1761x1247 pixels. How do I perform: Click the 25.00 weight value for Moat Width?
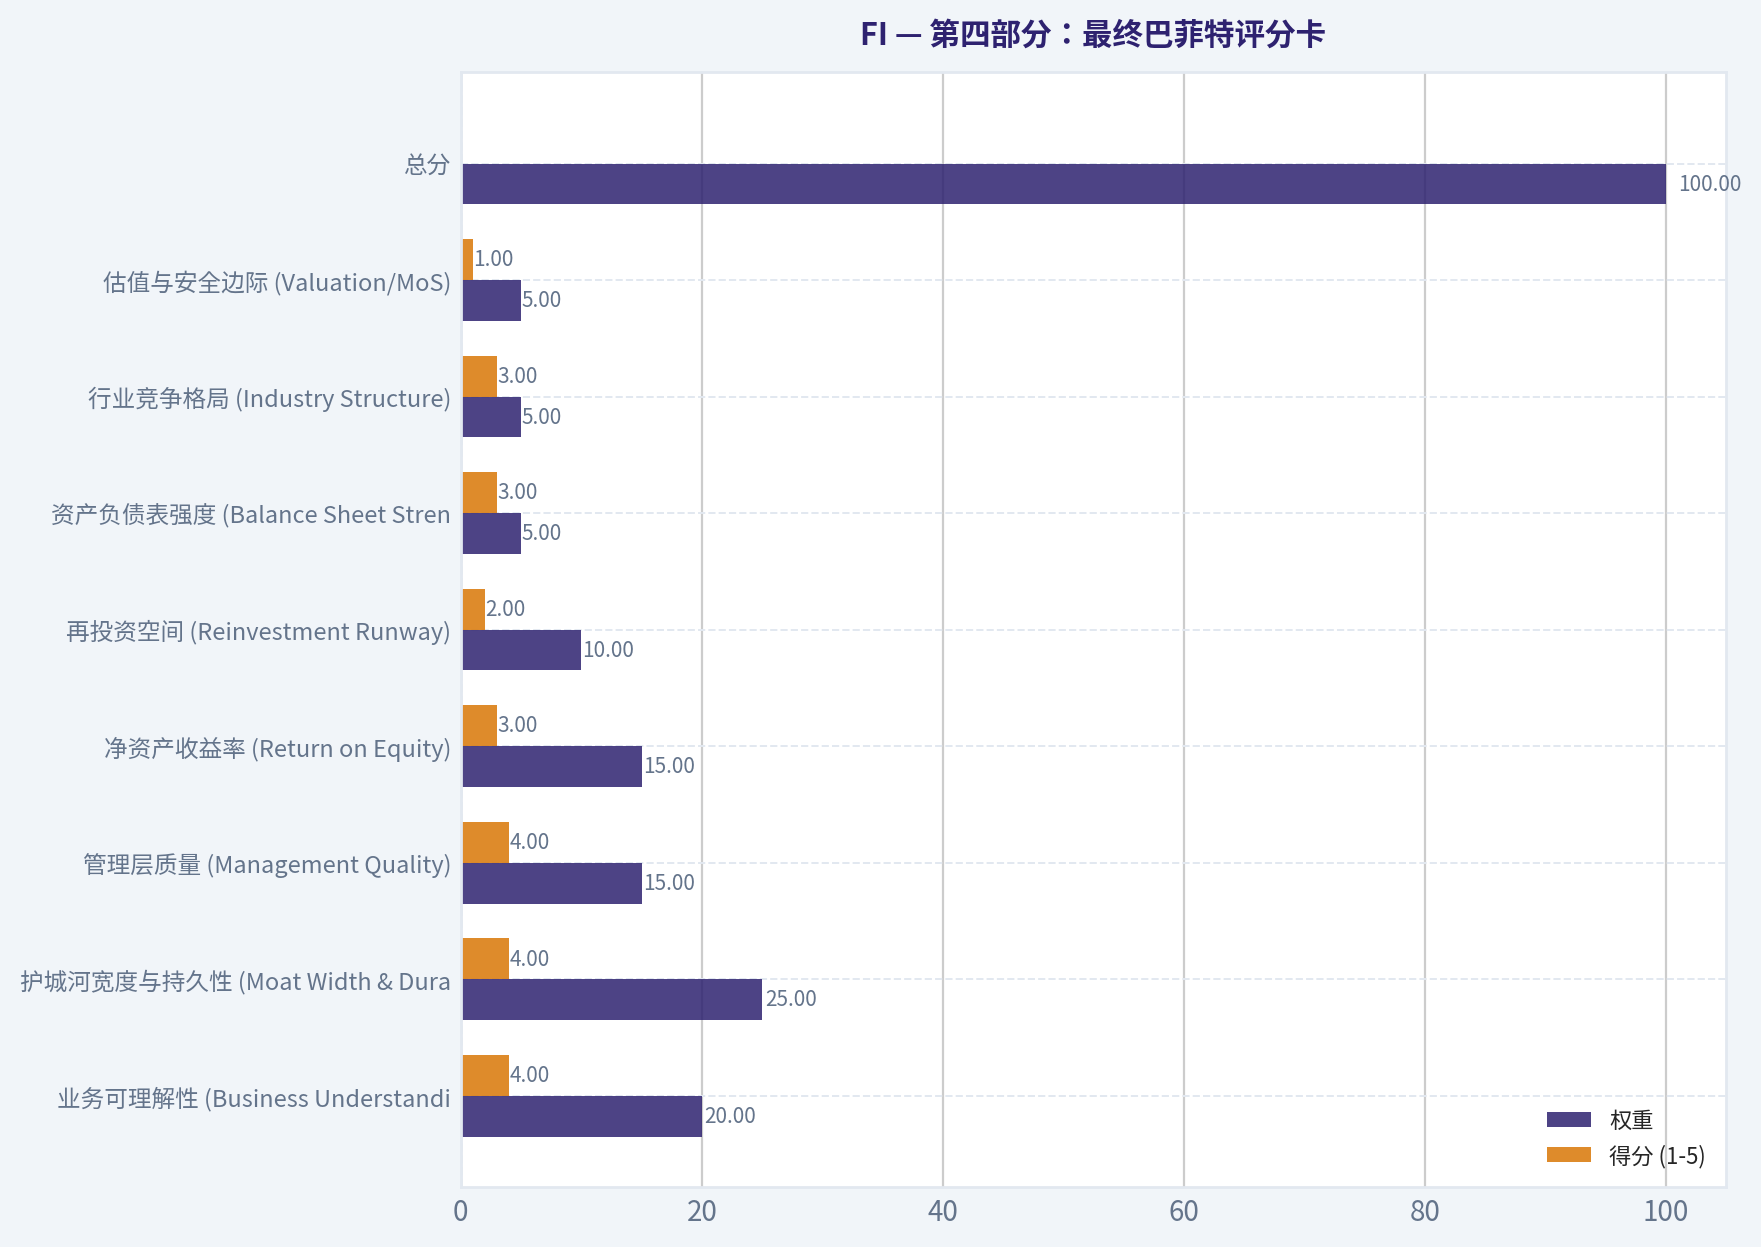coord(791,999)
